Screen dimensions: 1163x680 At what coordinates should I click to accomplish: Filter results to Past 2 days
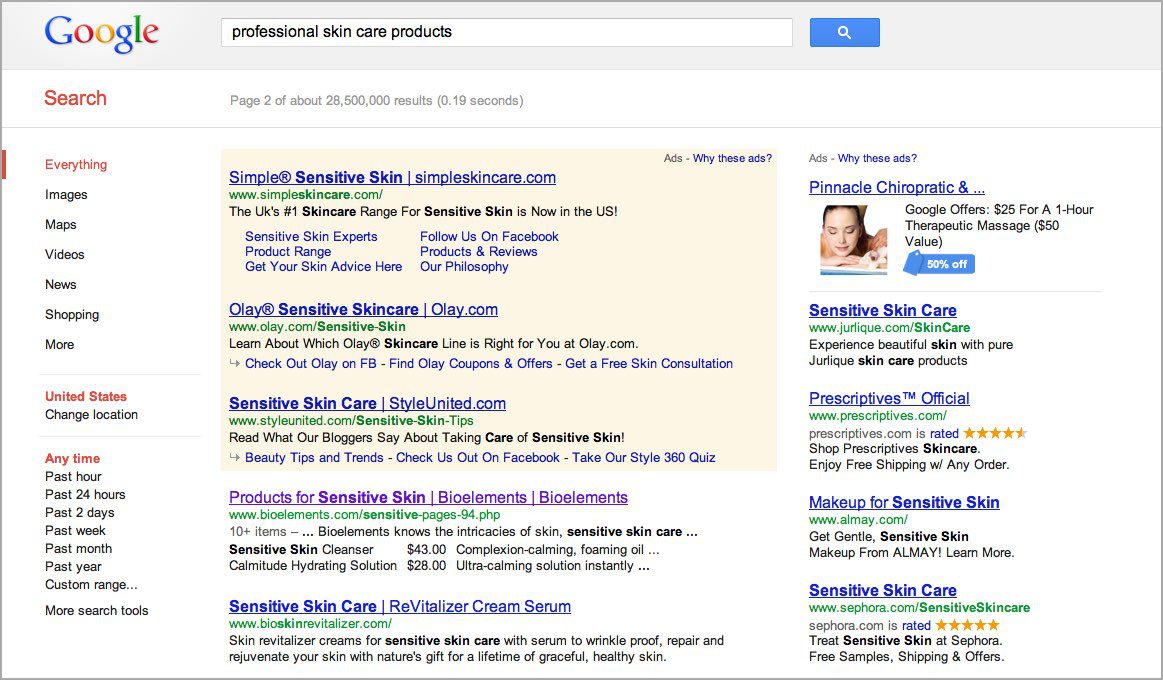click(79, 512)
